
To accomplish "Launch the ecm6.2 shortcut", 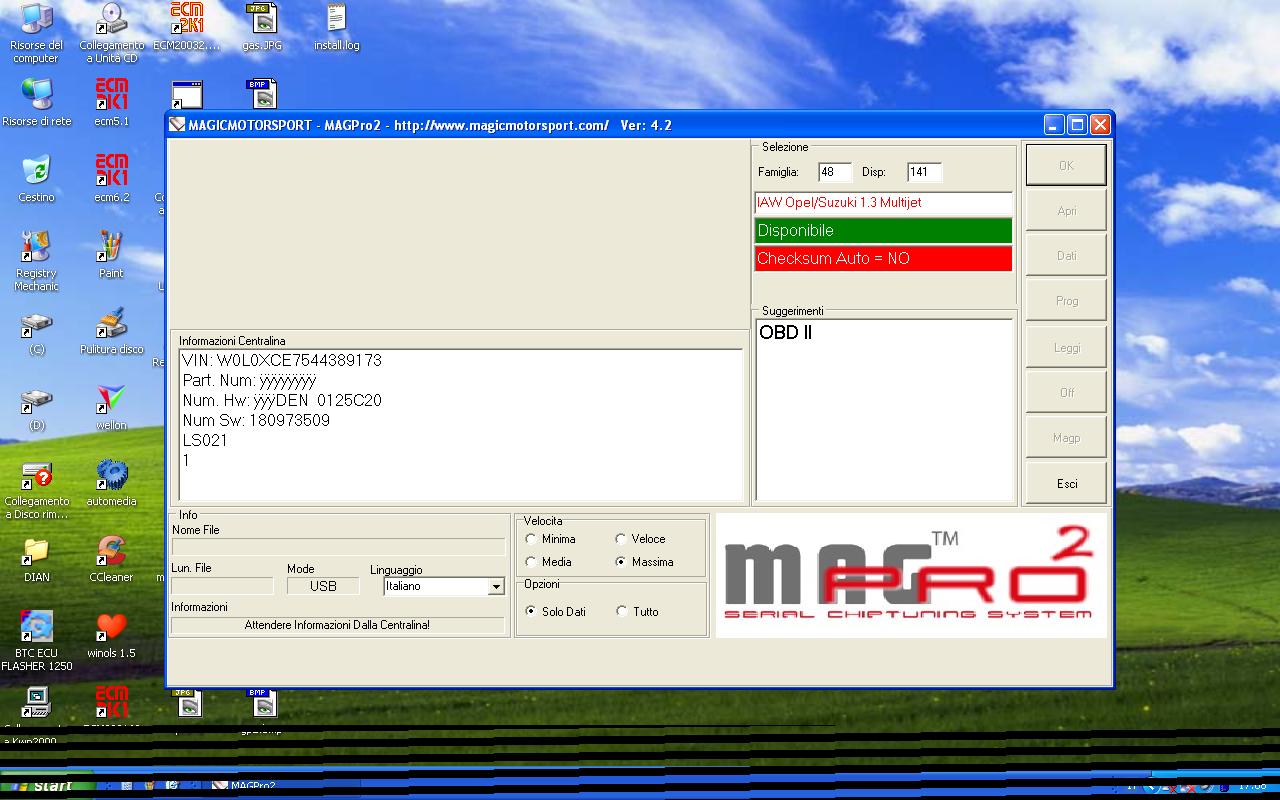I will 111,178.
